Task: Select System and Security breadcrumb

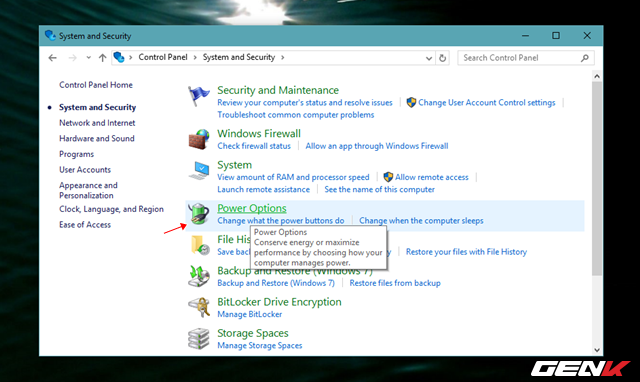Action: click(x=239, y=57)
